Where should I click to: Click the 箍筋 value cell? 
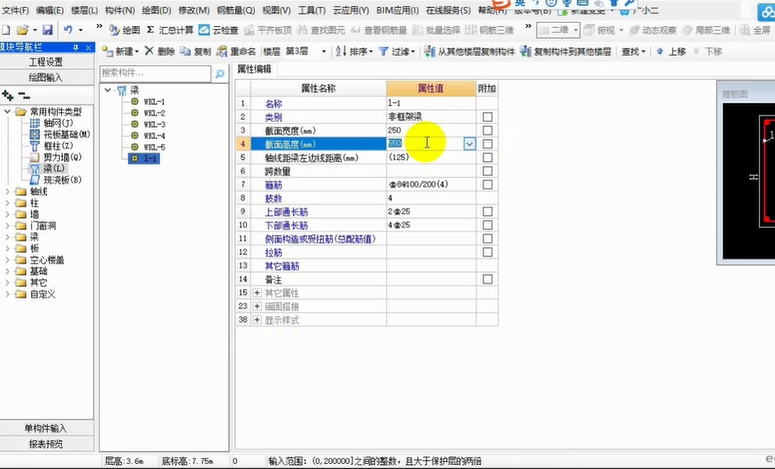click(431, 184)
